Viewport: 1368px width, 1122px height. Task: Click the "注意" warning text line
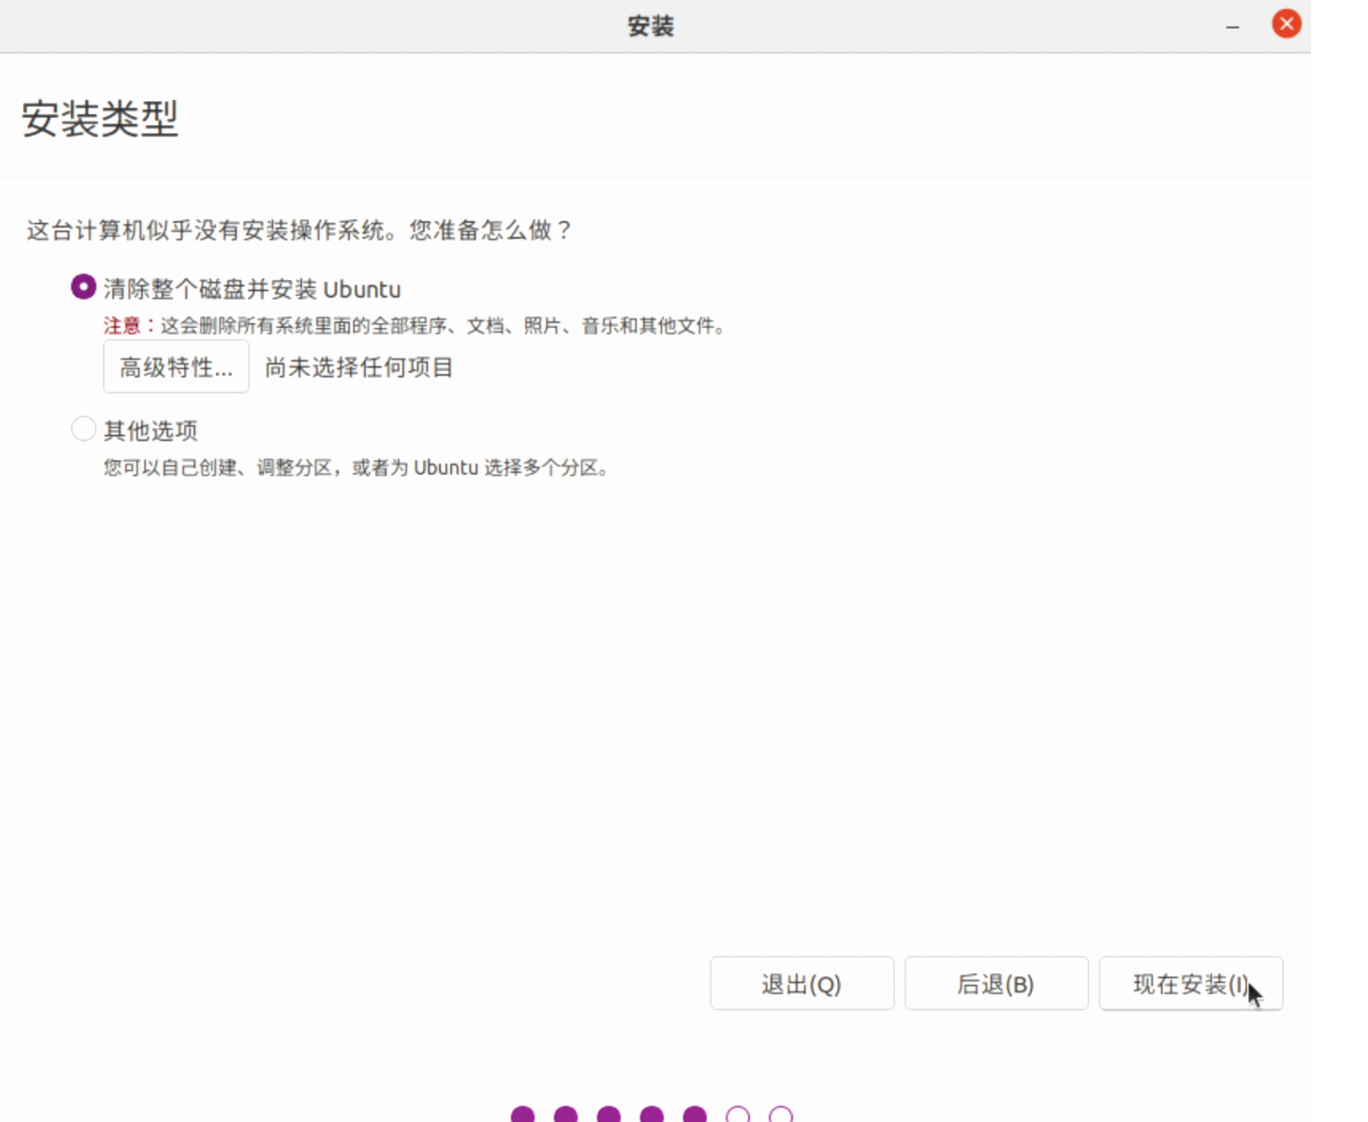point(415,325)
